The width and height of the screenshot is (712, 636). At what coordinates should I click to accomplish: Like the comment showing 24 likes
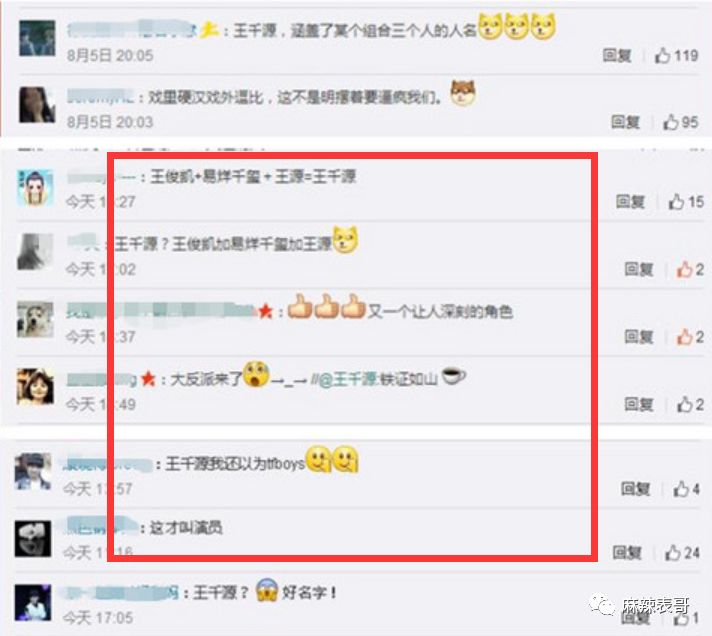point(673,552)
